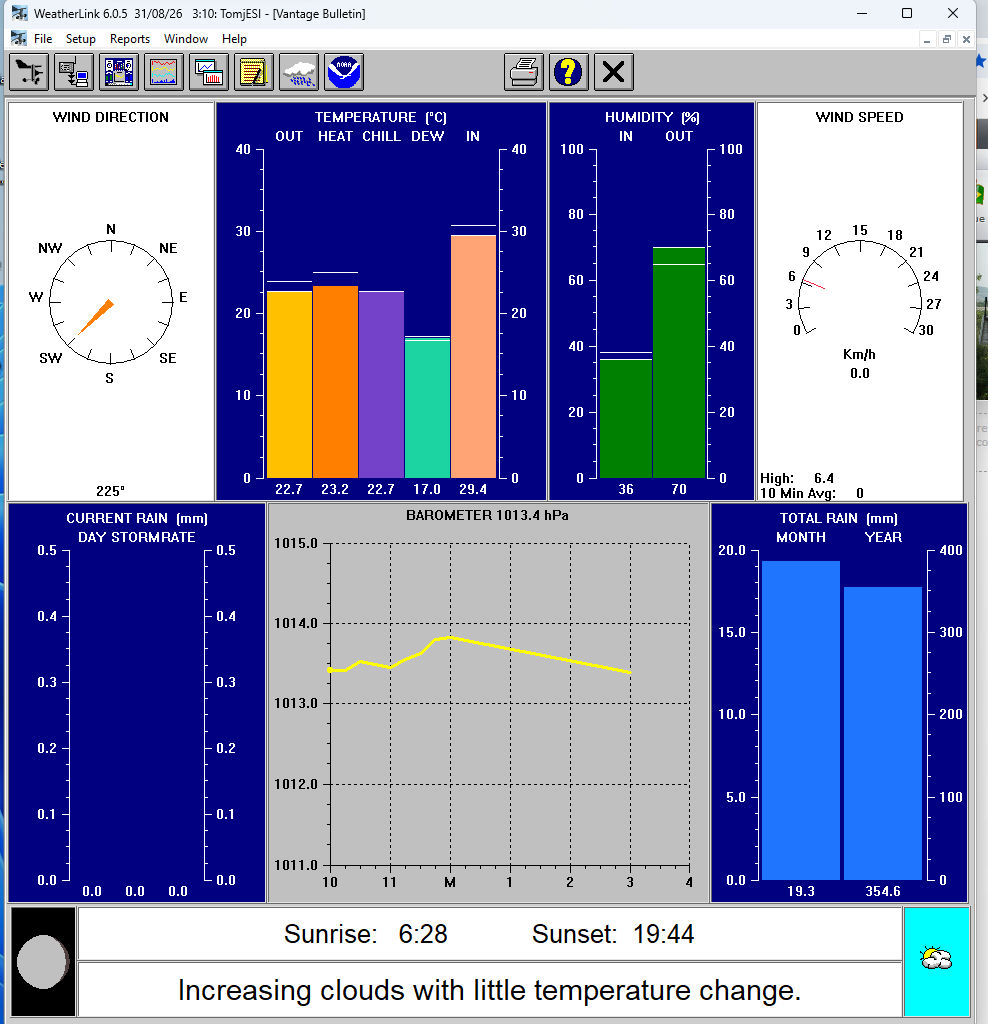Screen dimensions: 988x1024
Task: Open the yellow notepad log icon
Action: pos(253,71)
